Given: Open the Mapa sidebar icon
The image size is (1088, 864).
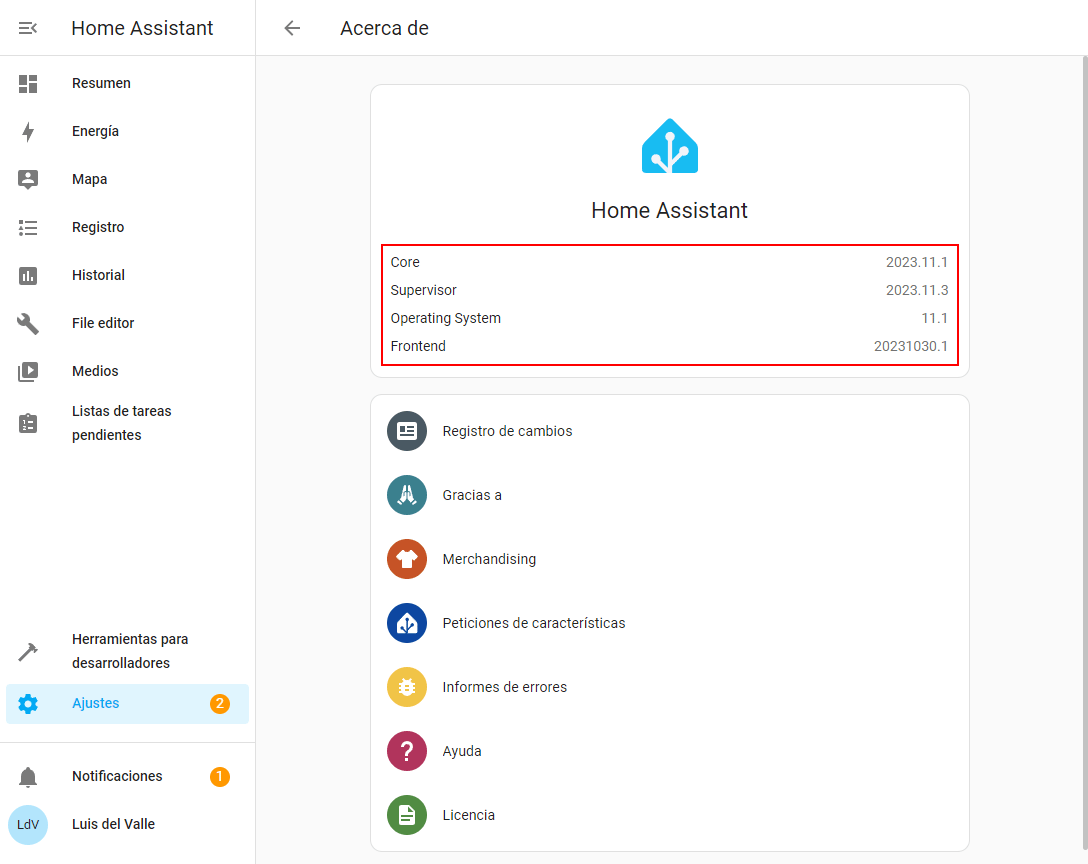Looking at the screenshot, I should [28, 180].
